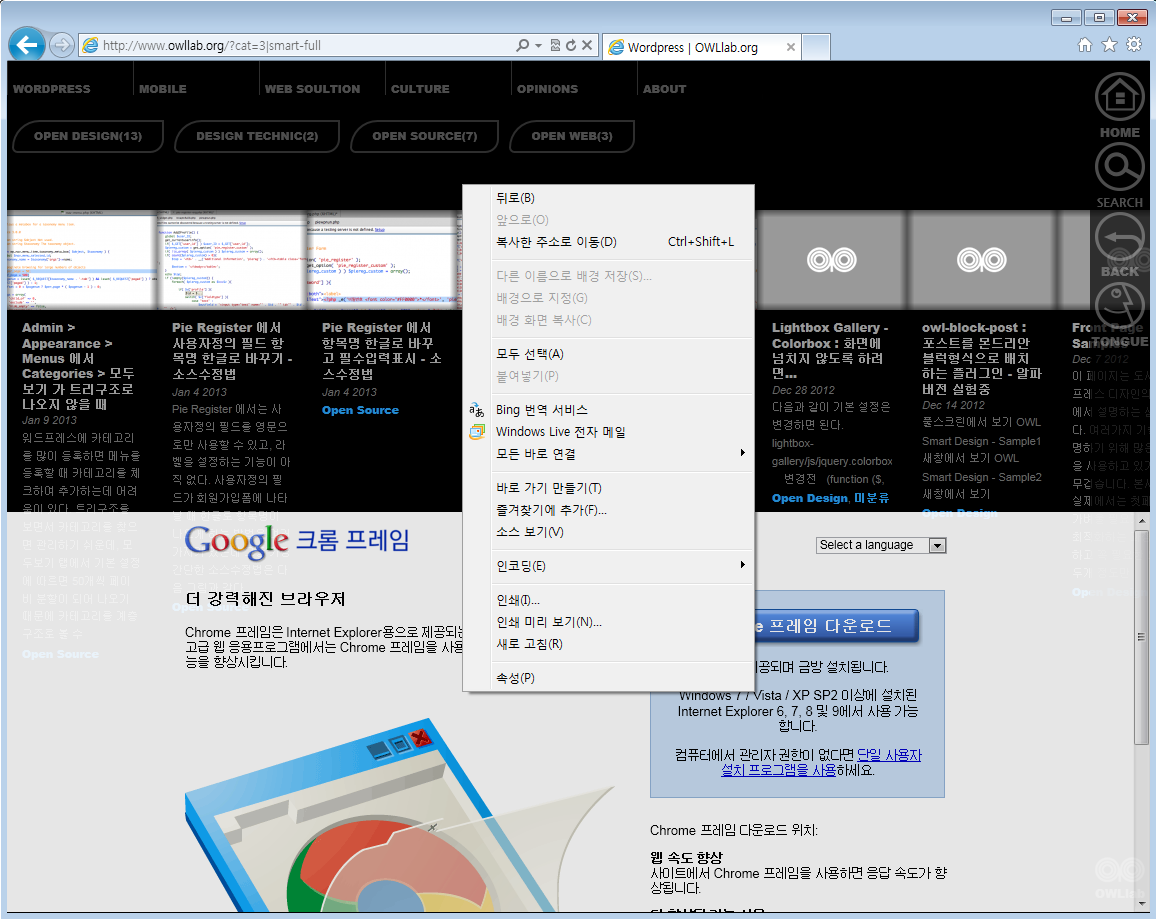This screenshot has width=1156, height=919.
Task: Expand the 인코딩(E) submenu
Action: click(742, 566)
